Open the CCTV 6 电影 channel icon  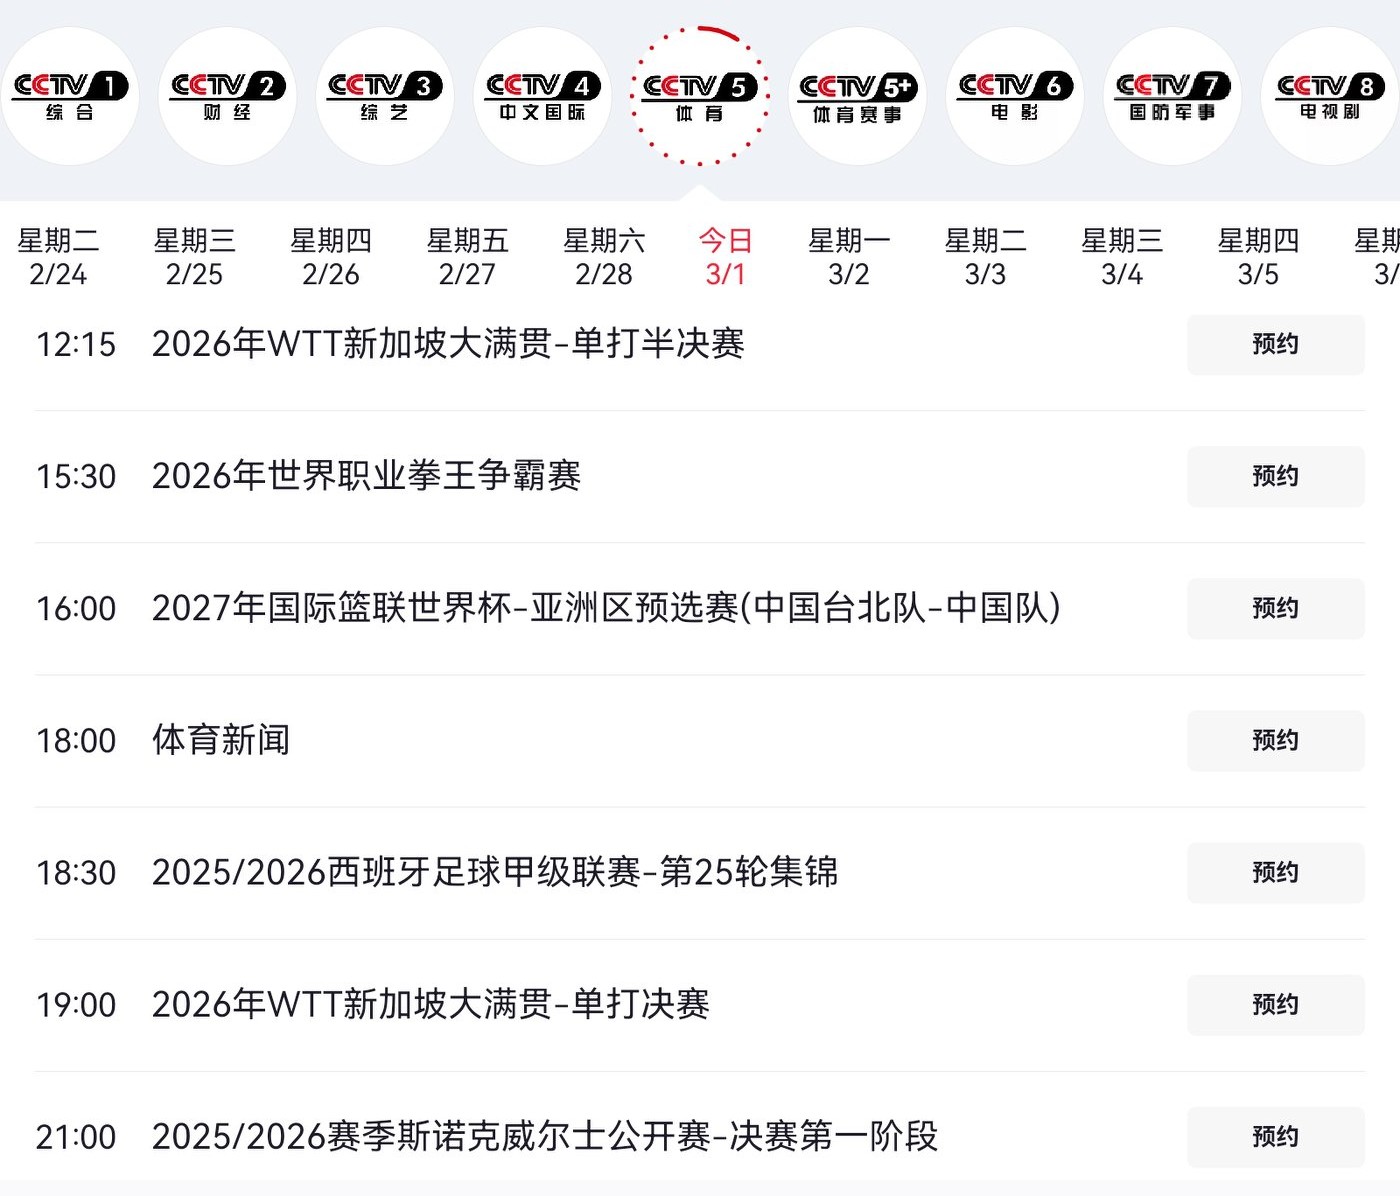pyautogui.click(x=1014, y=96)
